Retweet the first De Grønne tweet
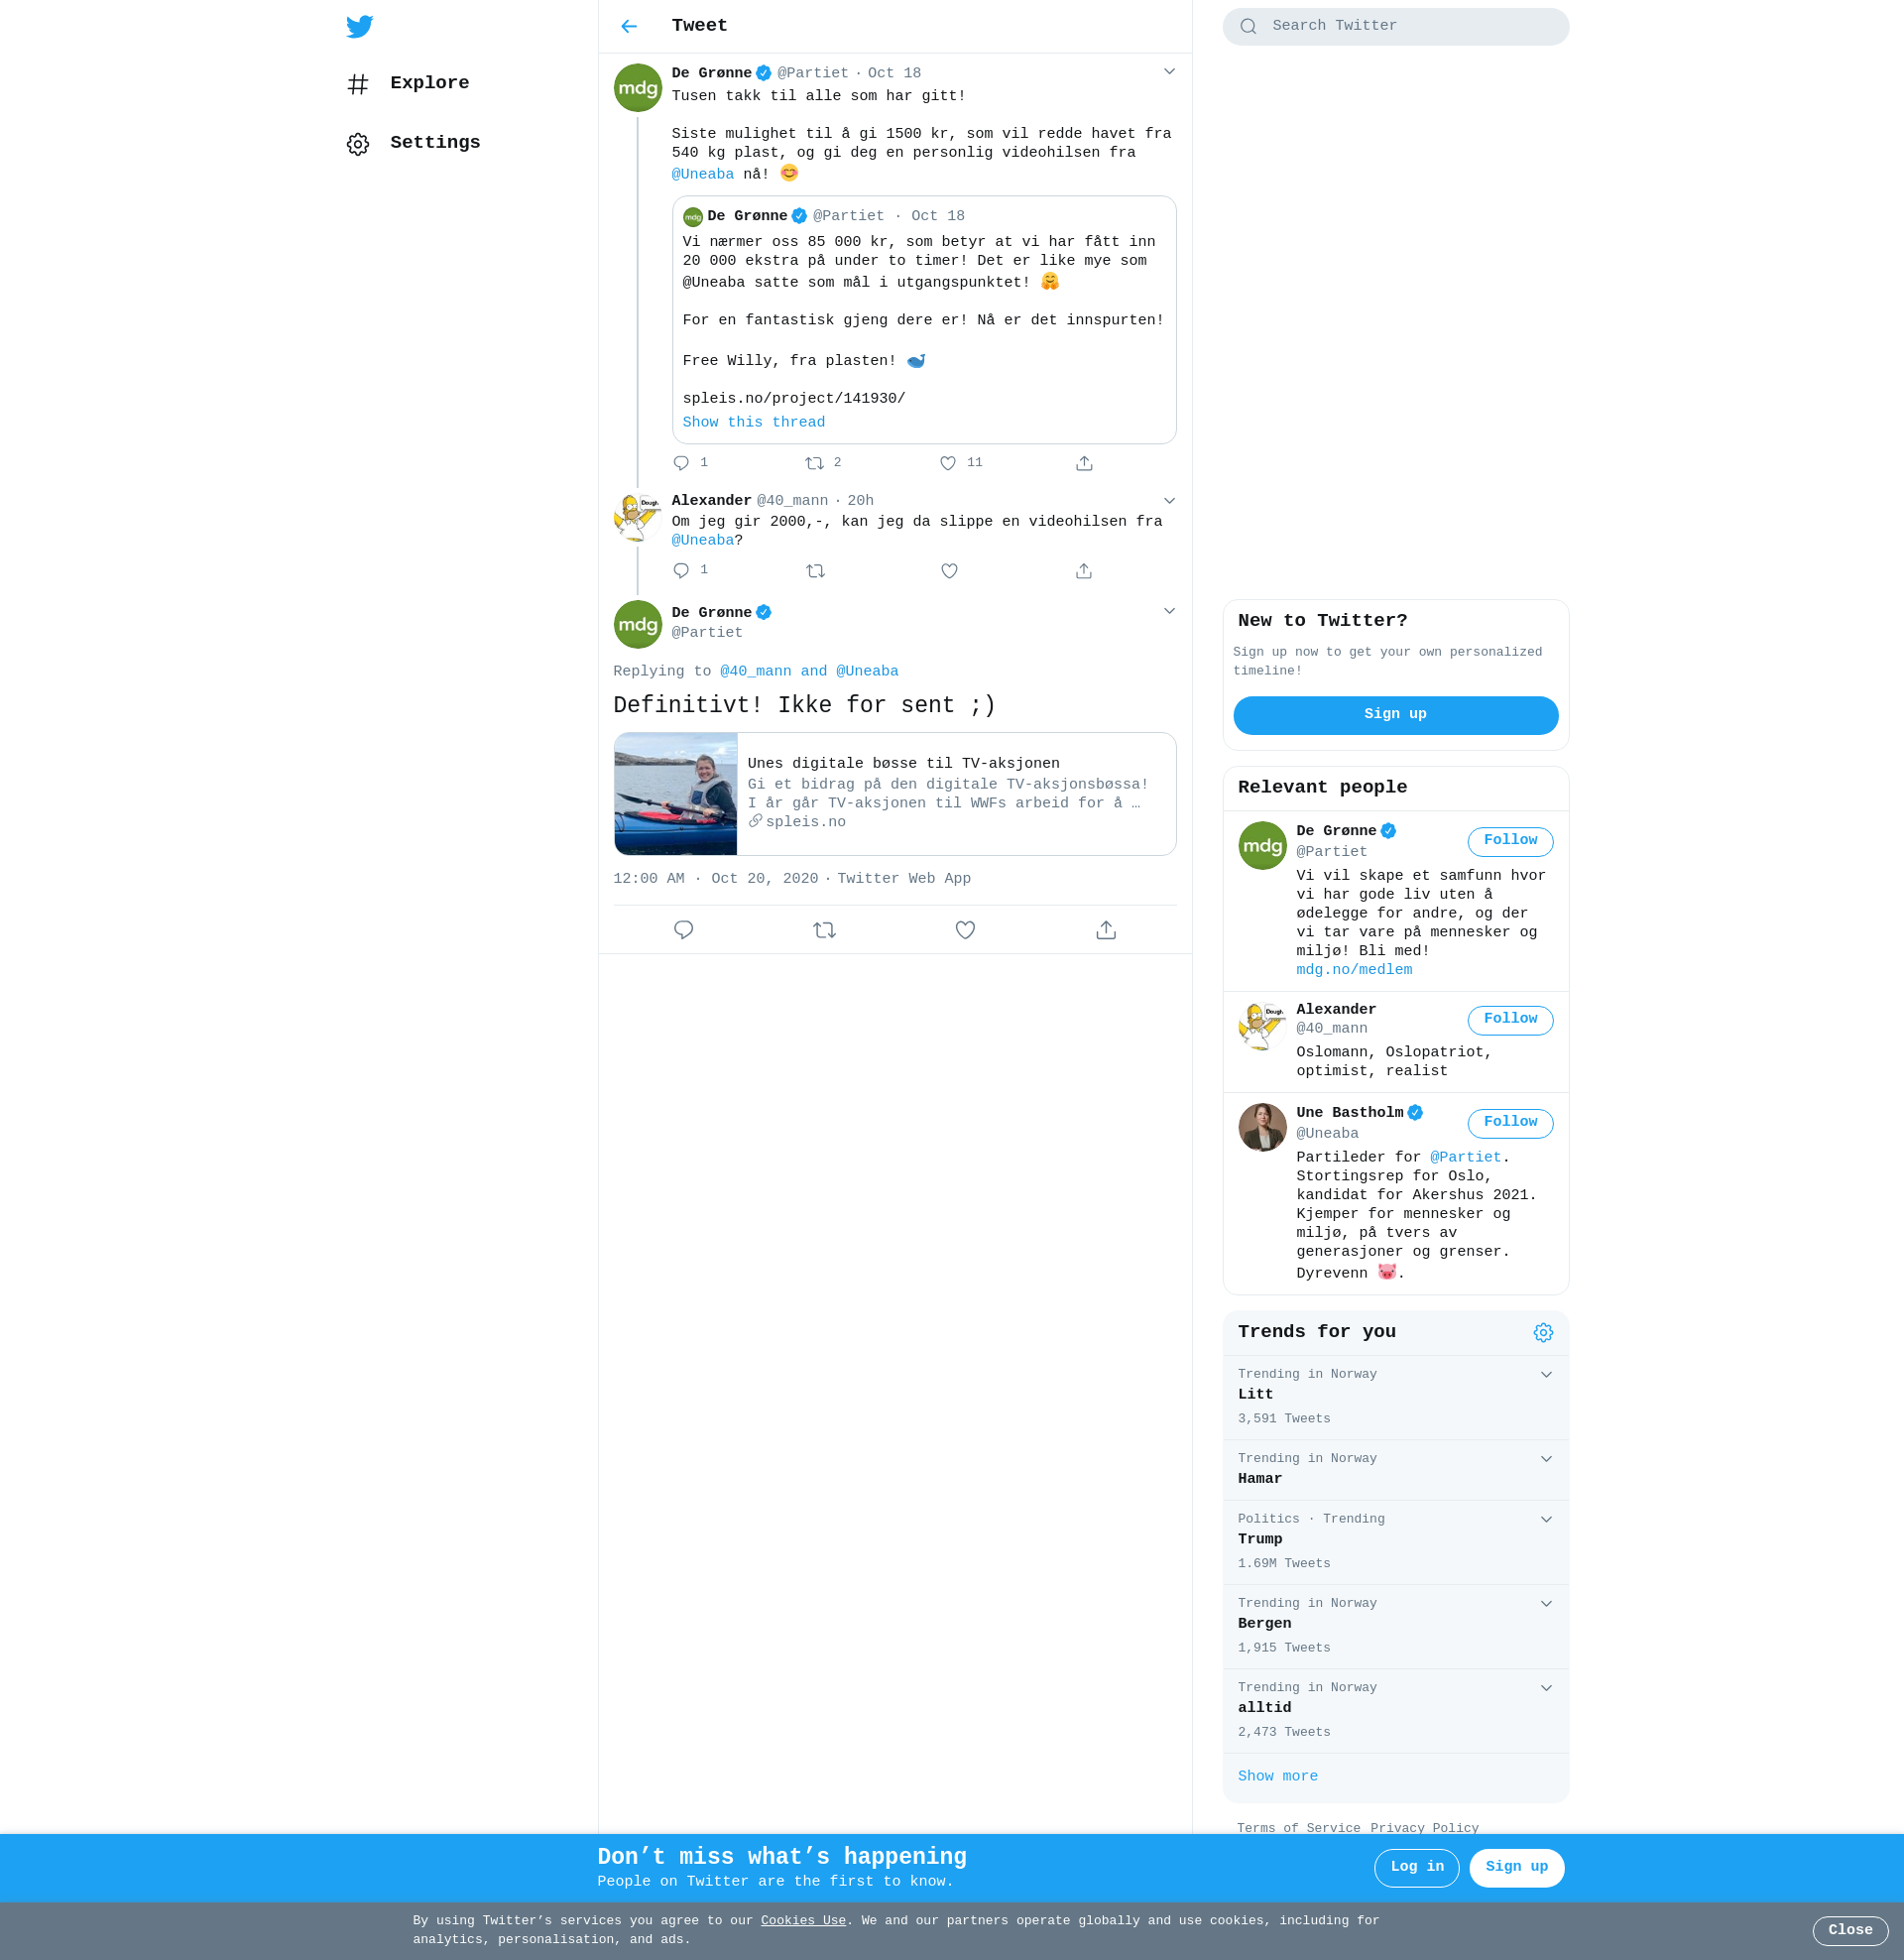The width and height of the screenshot is (1904, 1960). coord(815,463)
